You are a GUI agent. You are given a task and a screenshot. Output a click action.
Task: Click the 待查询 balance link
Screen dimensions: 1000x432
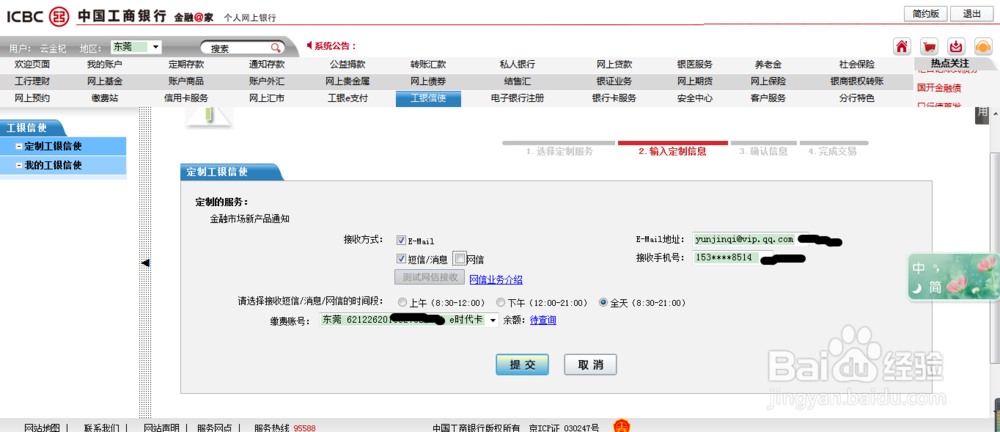pos(543,320)
